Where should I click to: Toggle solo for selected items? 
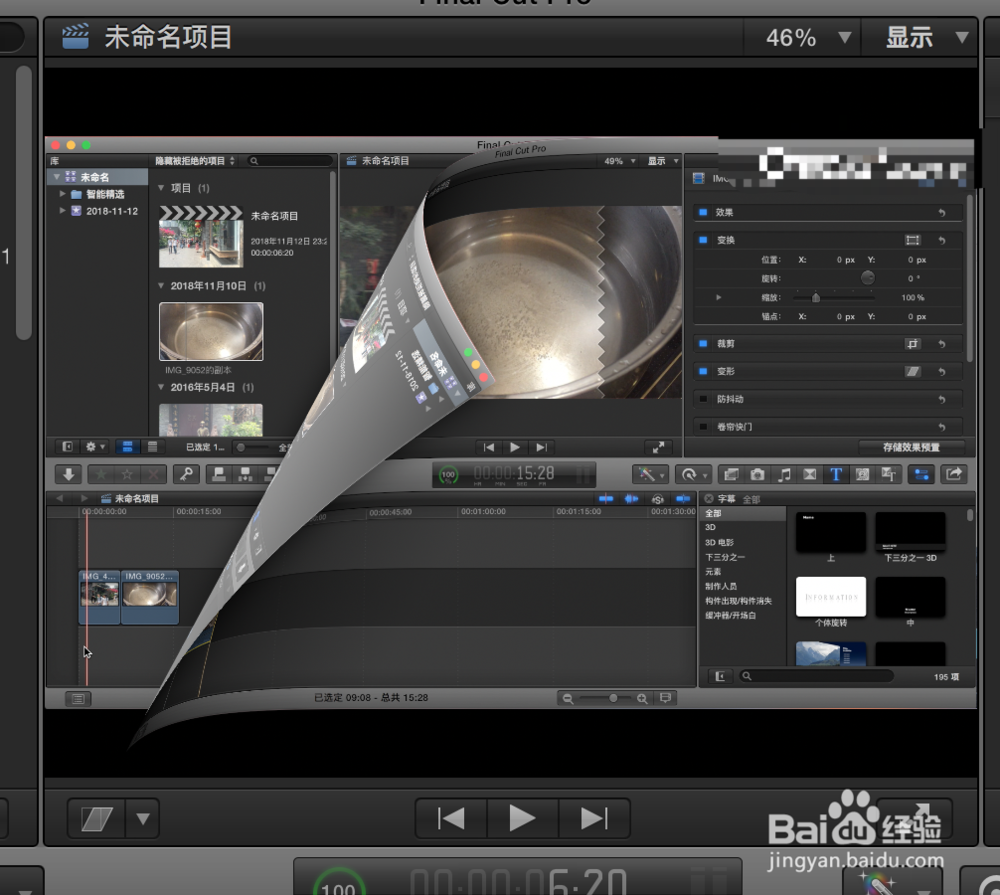click(x=658, y=499)
